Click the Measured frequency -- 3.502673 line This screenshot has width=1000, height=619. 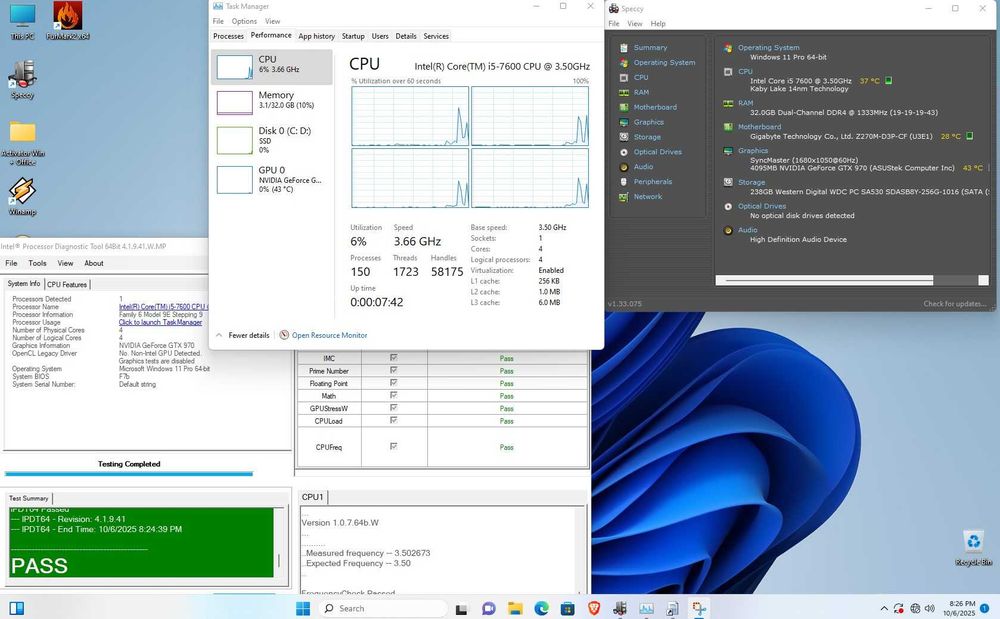coord(368,553)
